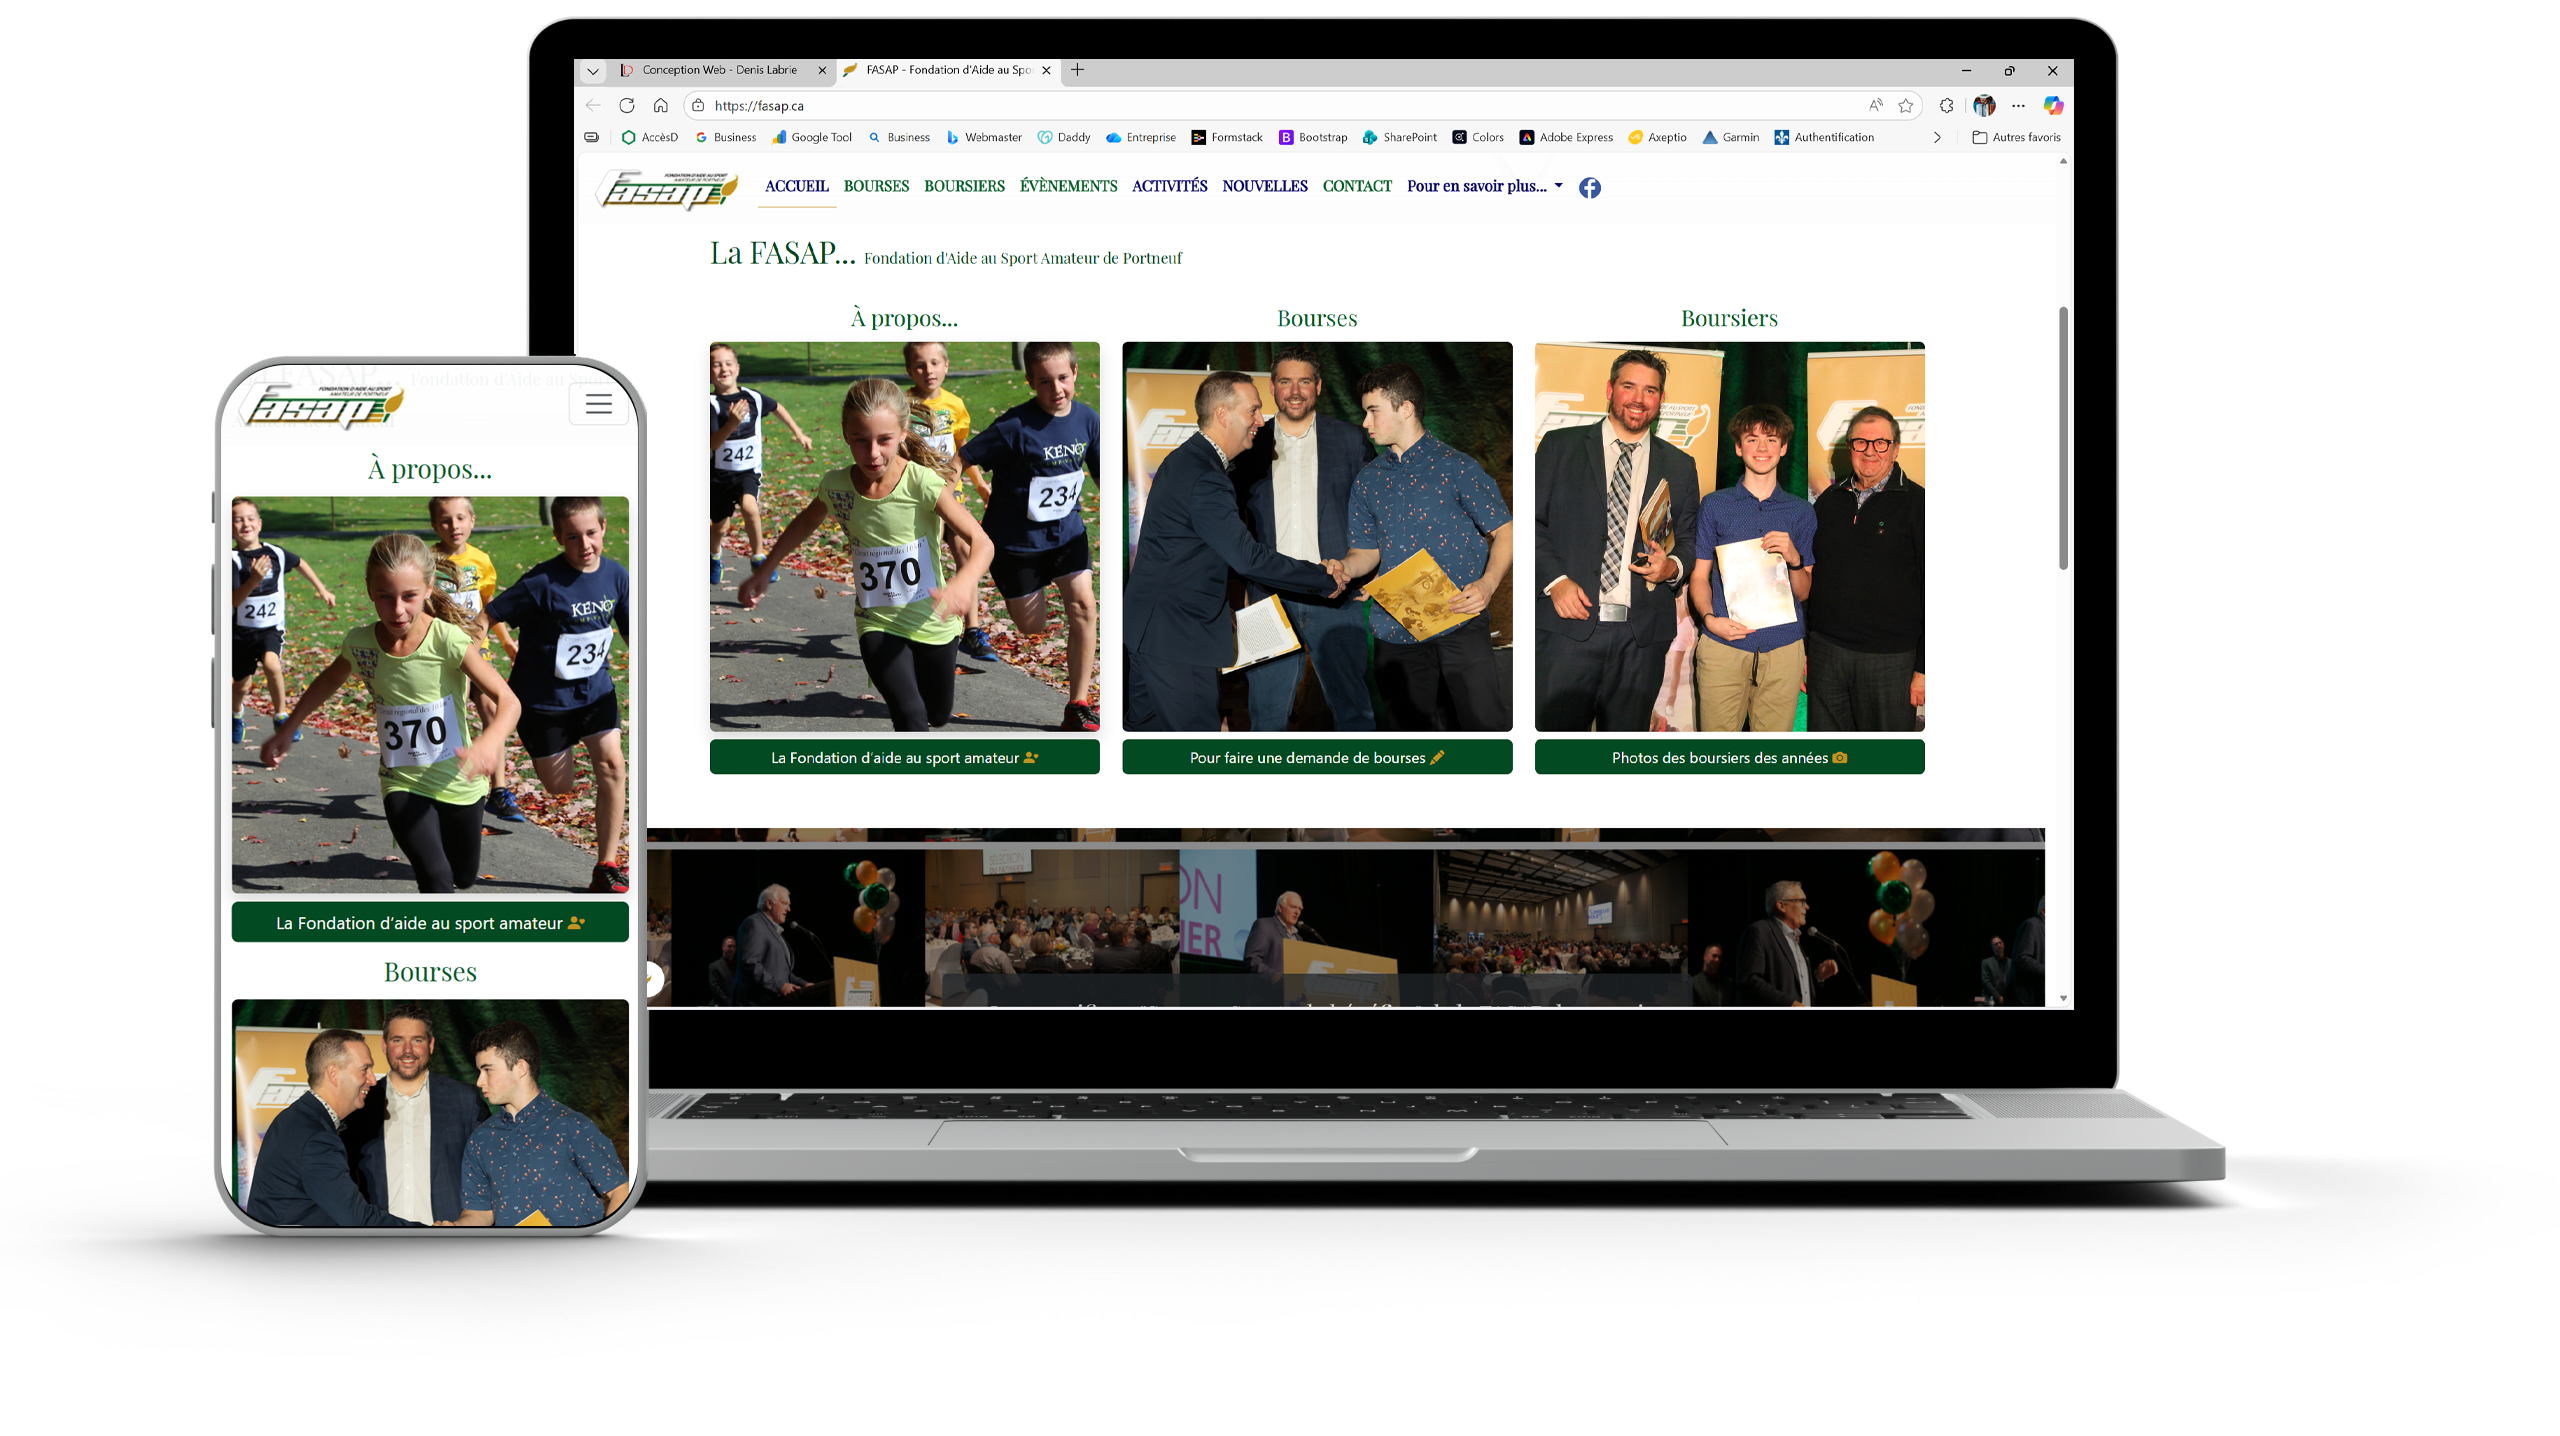Screen dimensions: 2560x1436
Task: Expand the tab search chevron at the tab bar's left
Action: coord(593,71)
